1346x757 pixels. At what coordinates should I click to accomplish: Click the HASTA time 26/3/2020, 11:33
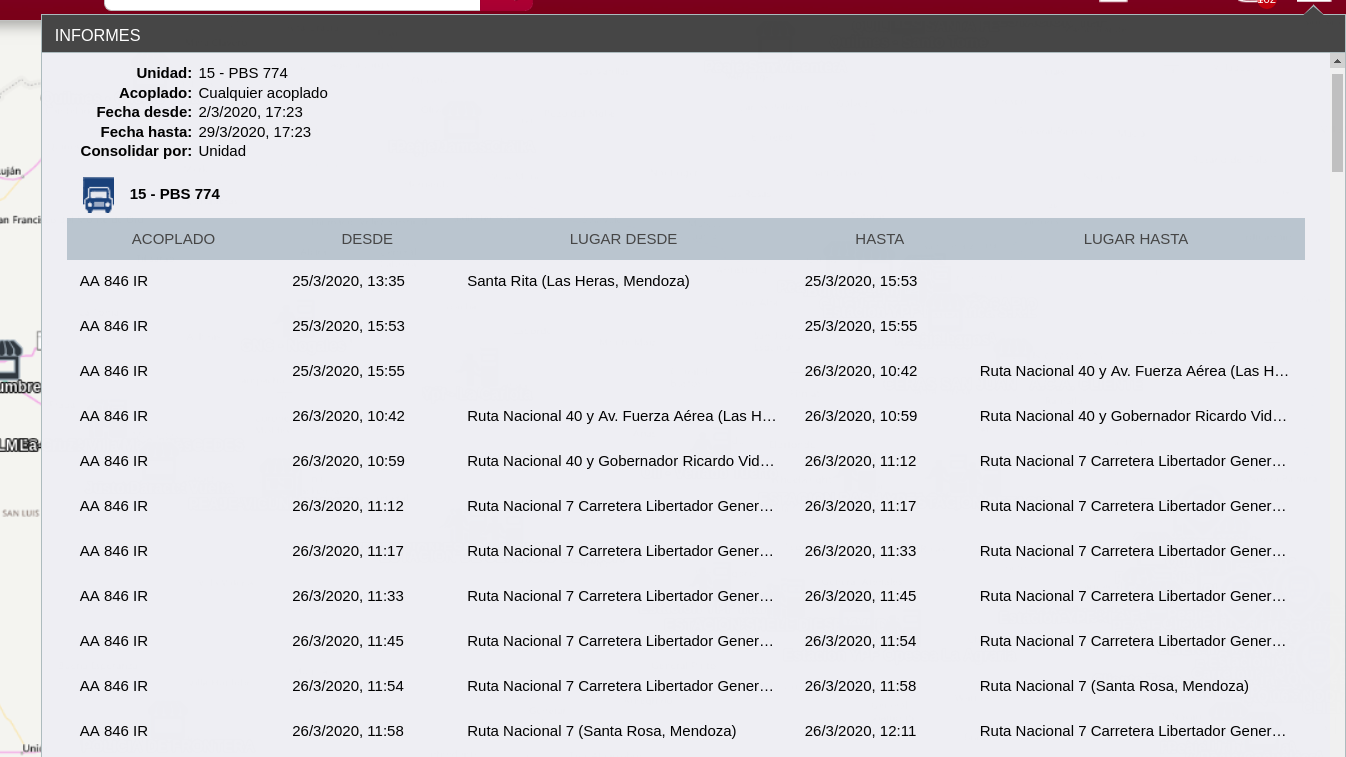[x=860, y=551]
